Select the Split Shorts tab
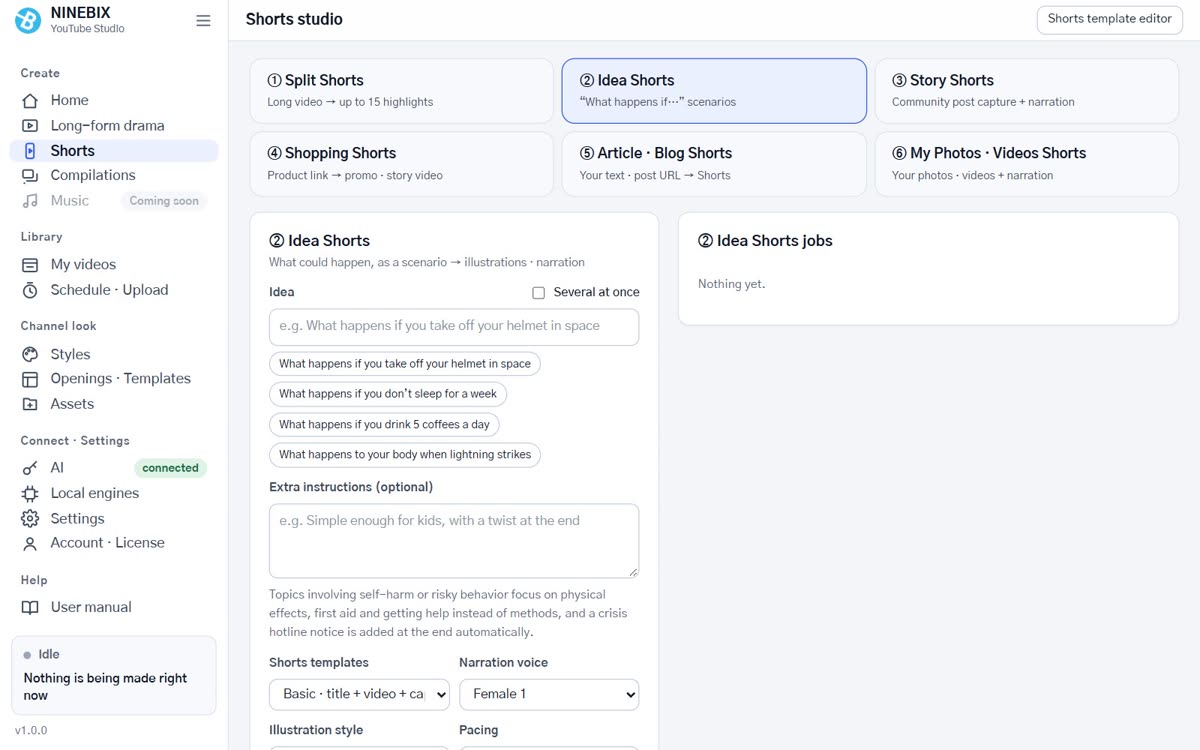This screenshot has height=750, width=1200. (x=401, y=90)
